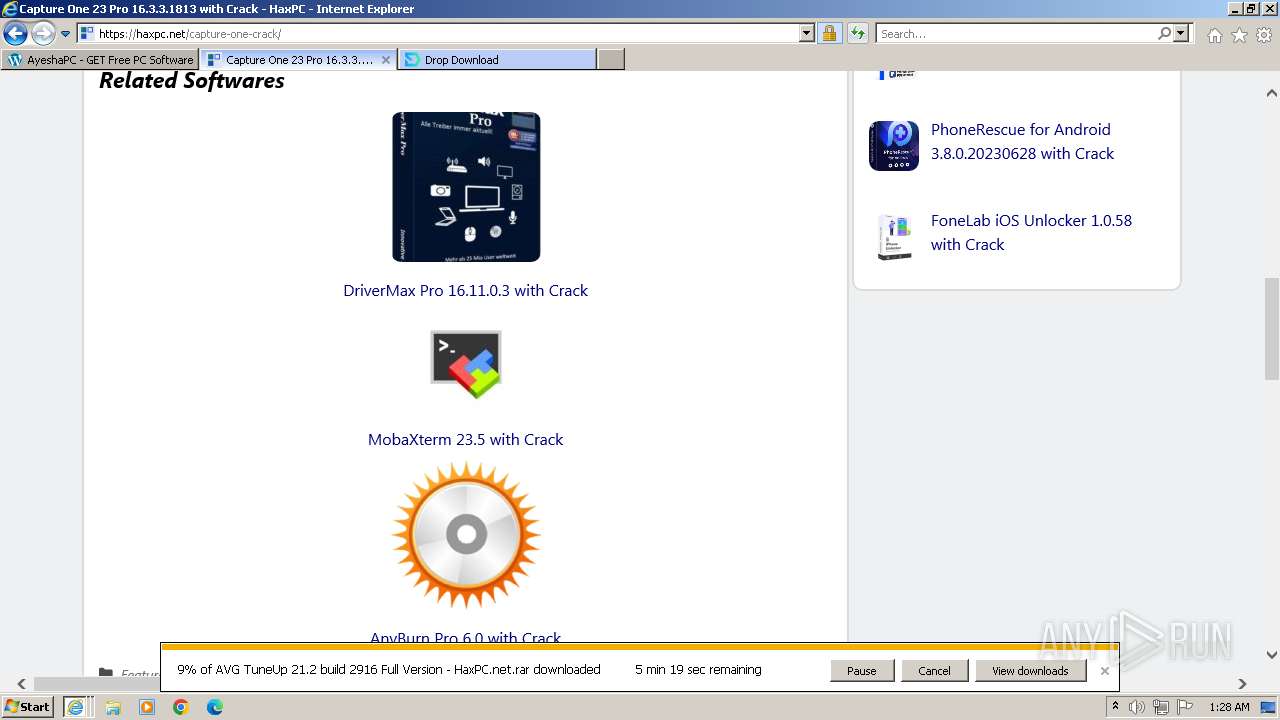Click the security lock icon
The width and height of the screenshot is (1280, 720).
click(829, 34)
